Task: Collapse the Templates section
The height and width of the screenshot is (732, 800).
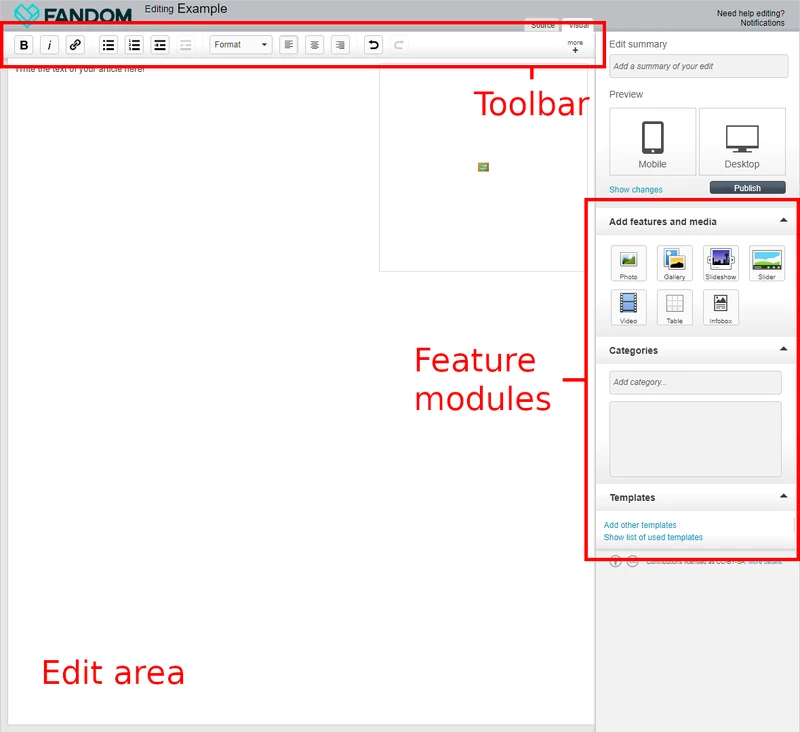Action: tap(783, 495)
